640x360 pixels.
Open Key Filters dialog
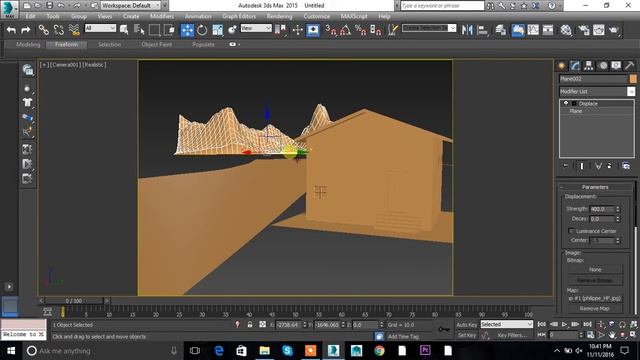click(x=512, y=335)
